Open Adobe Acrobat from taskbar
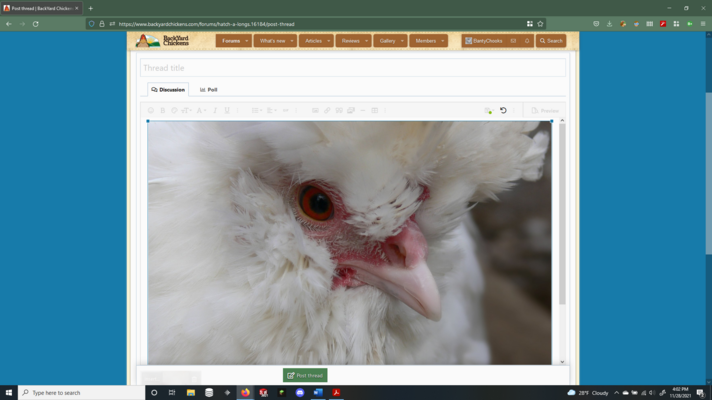The width and height of the screenshot is (712, 400). pyautogui.click(x=336, y=393)
